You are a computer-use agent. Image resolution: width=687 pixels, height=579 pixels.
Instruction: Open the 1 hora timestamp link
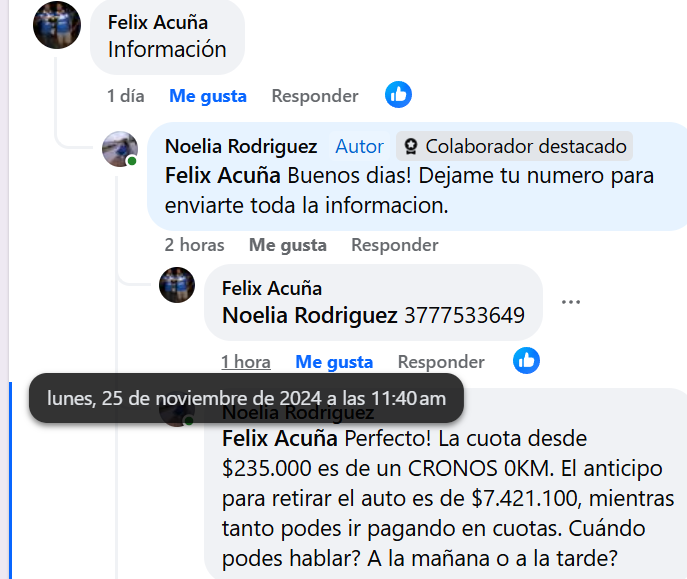point(246,362)
